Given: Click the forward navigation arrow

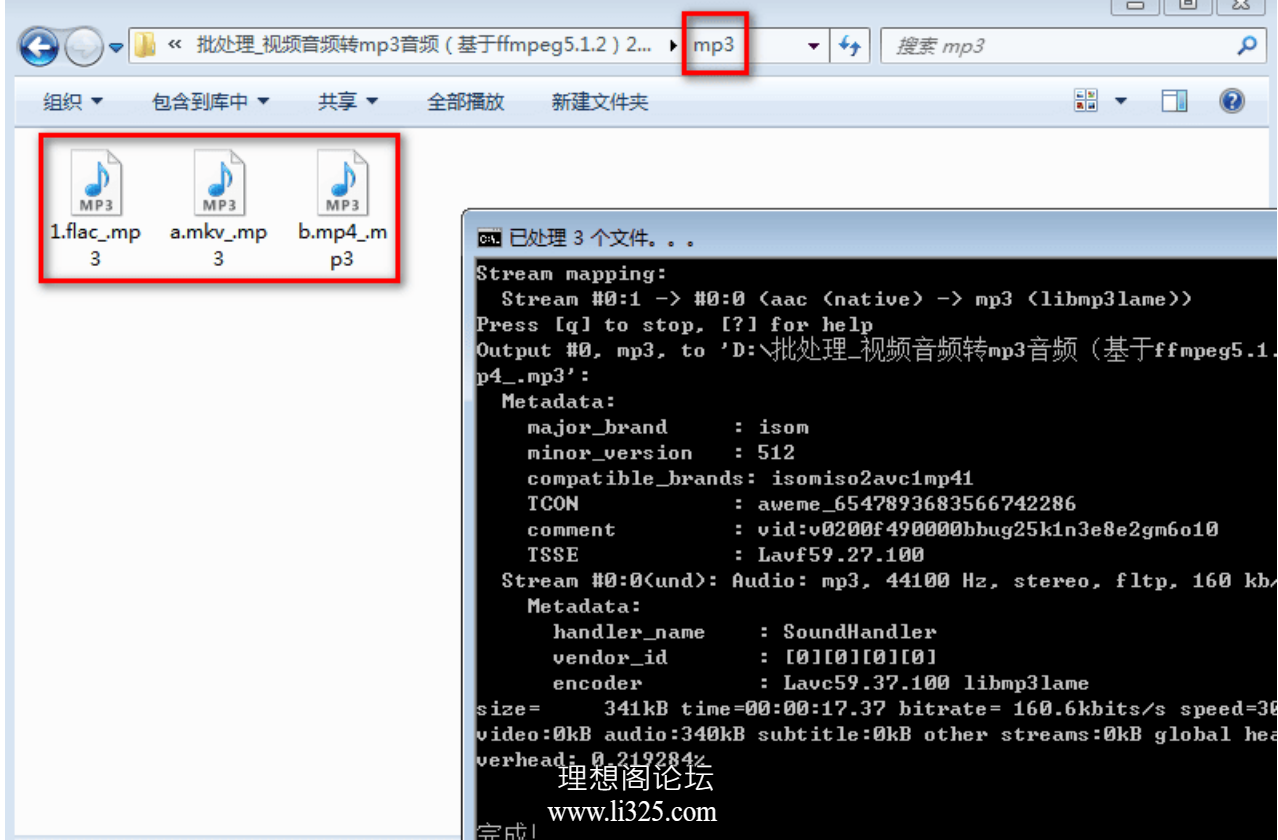Looking at the screenshot, I should point(84,46).
